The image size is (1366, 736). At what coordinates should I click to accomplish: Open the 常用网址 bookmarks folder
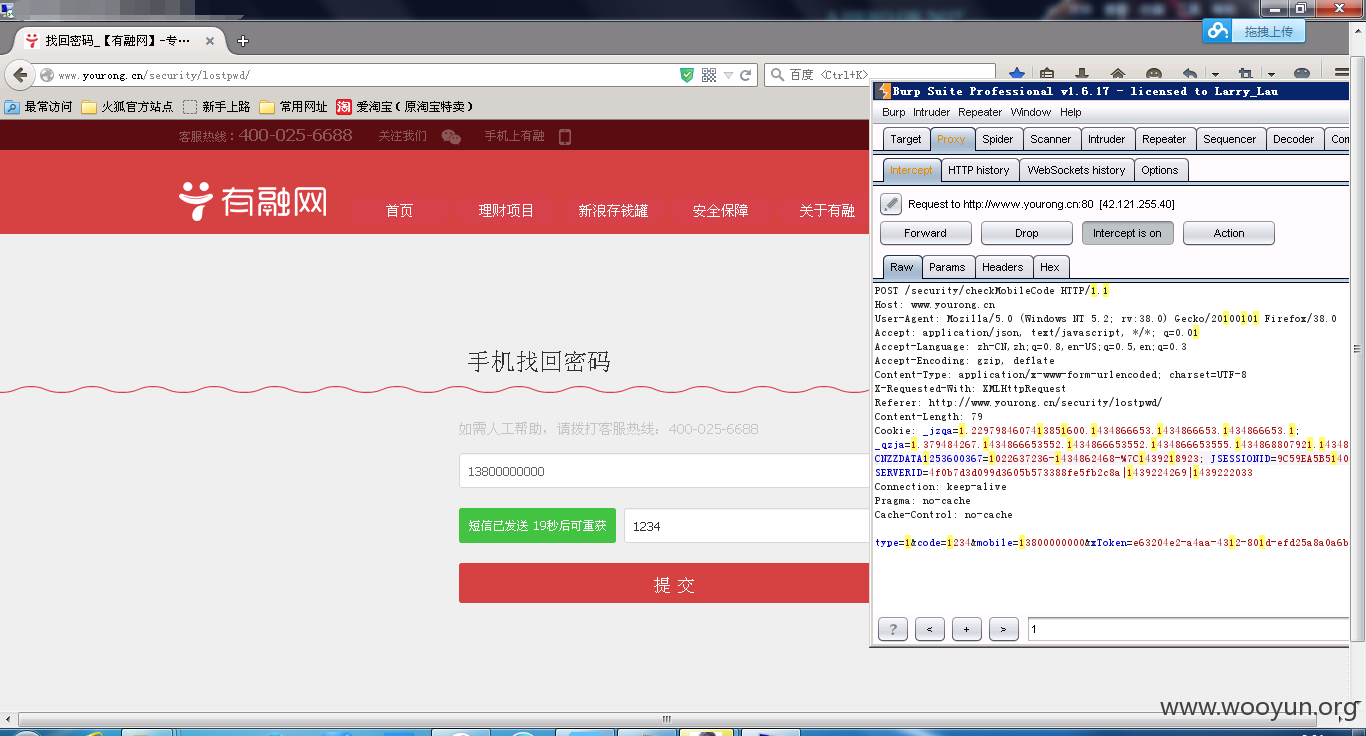click(x=293, y=106)
